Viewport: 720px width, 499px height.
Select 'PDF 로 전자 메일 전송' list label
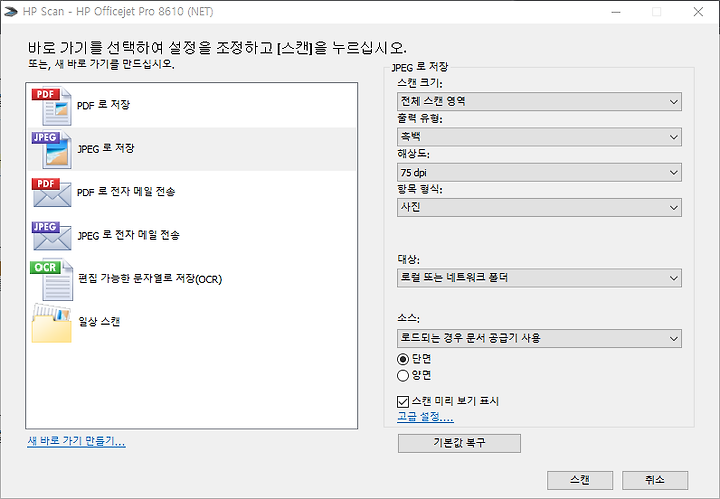click(x=126, y=192)
